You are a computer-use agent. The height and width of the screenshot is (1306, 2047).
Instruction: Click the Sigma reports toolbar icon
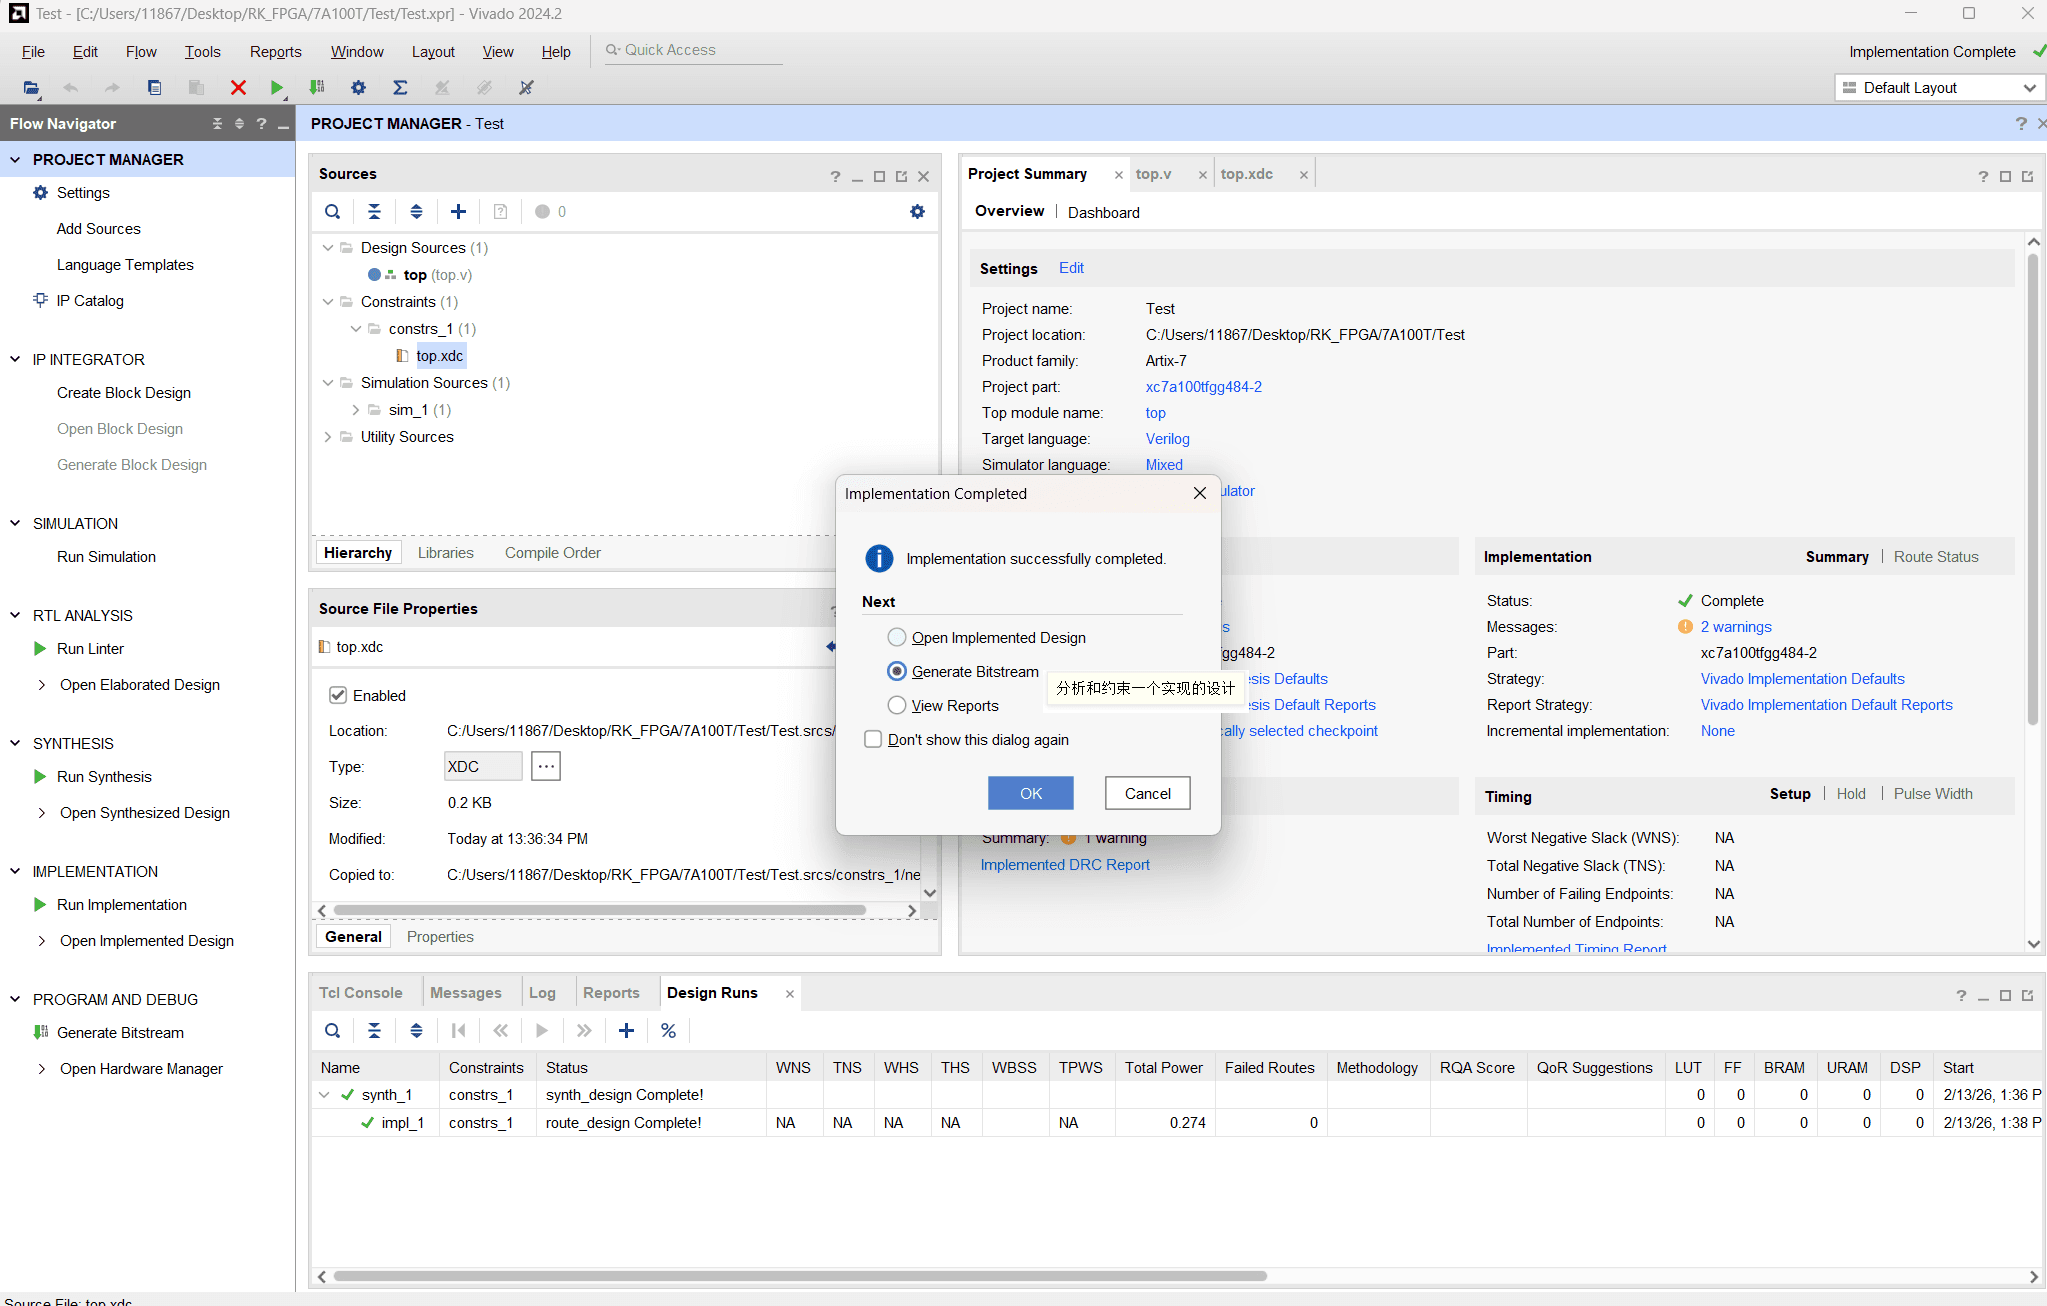(400, 88)
